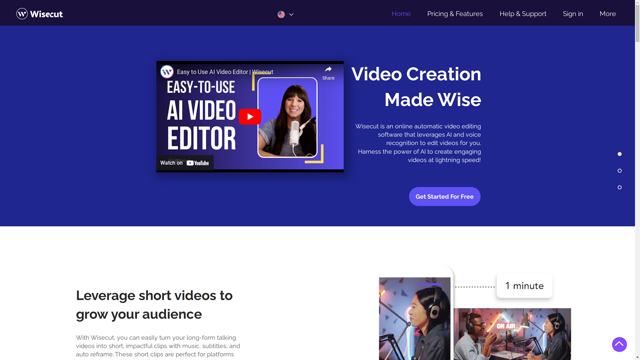Open Pricing & Features page
Image resolution: width=640 pixels, height=360 pixels.
pyautogui.click(x=455, y=14)
